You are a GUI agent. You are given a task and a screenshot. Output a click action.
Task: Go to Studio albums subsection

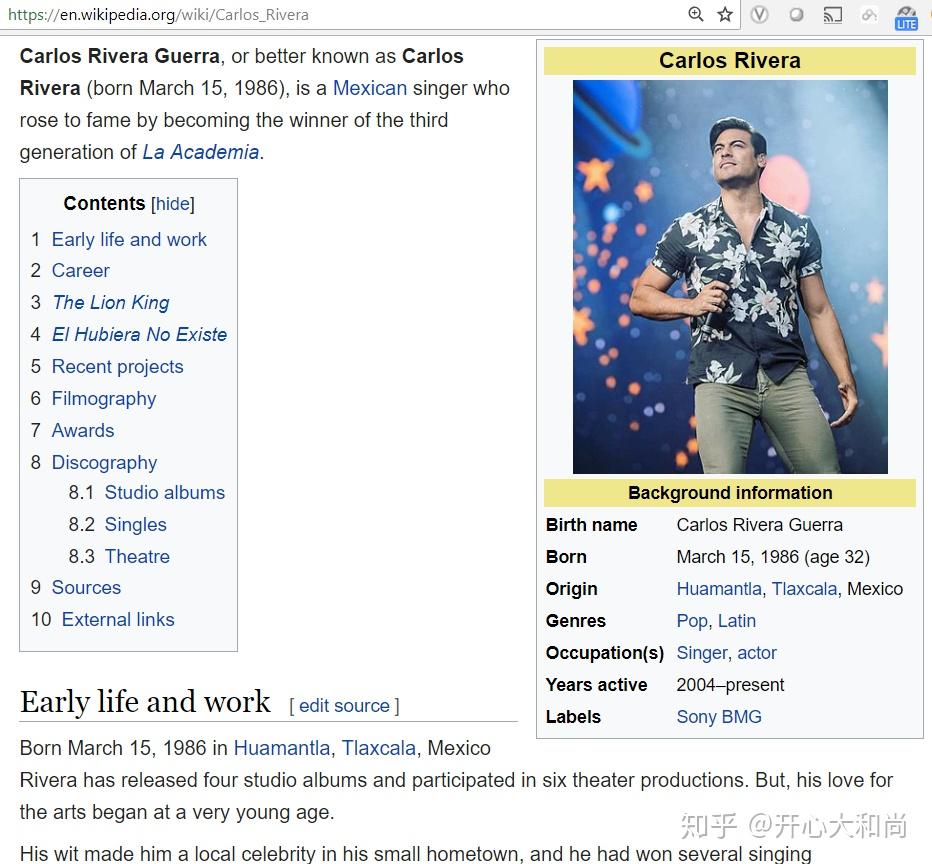[x=165, y=493]
